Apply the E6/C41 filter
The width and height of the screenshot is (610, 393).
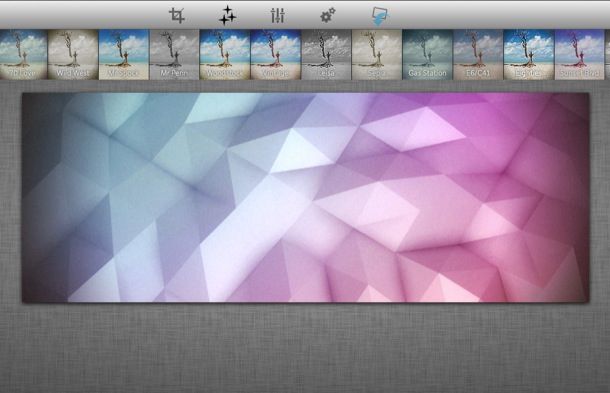point(478,54)
